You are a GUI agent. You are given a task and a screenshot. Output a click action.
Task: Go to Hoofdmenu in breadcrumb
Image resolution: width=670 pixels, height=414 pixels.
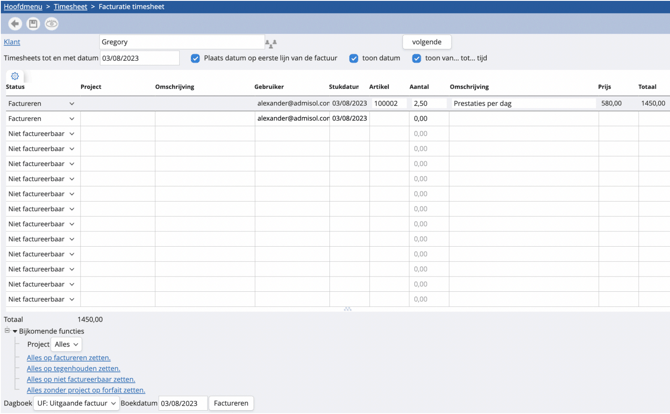pos(22,6)
